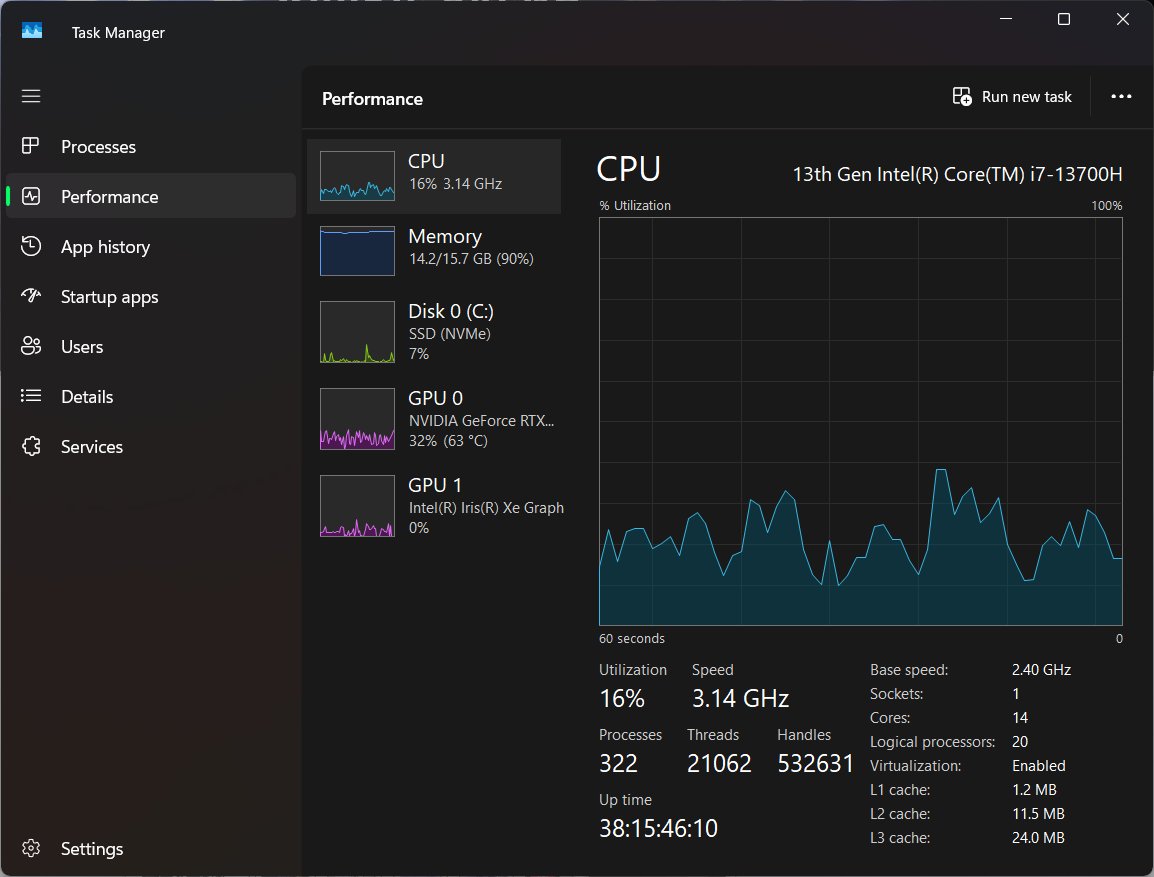The height and width of the screenshot is (877, 1154).
Task: Click the Details list icon
Action: pyautogui.click(x=31, y=396)
